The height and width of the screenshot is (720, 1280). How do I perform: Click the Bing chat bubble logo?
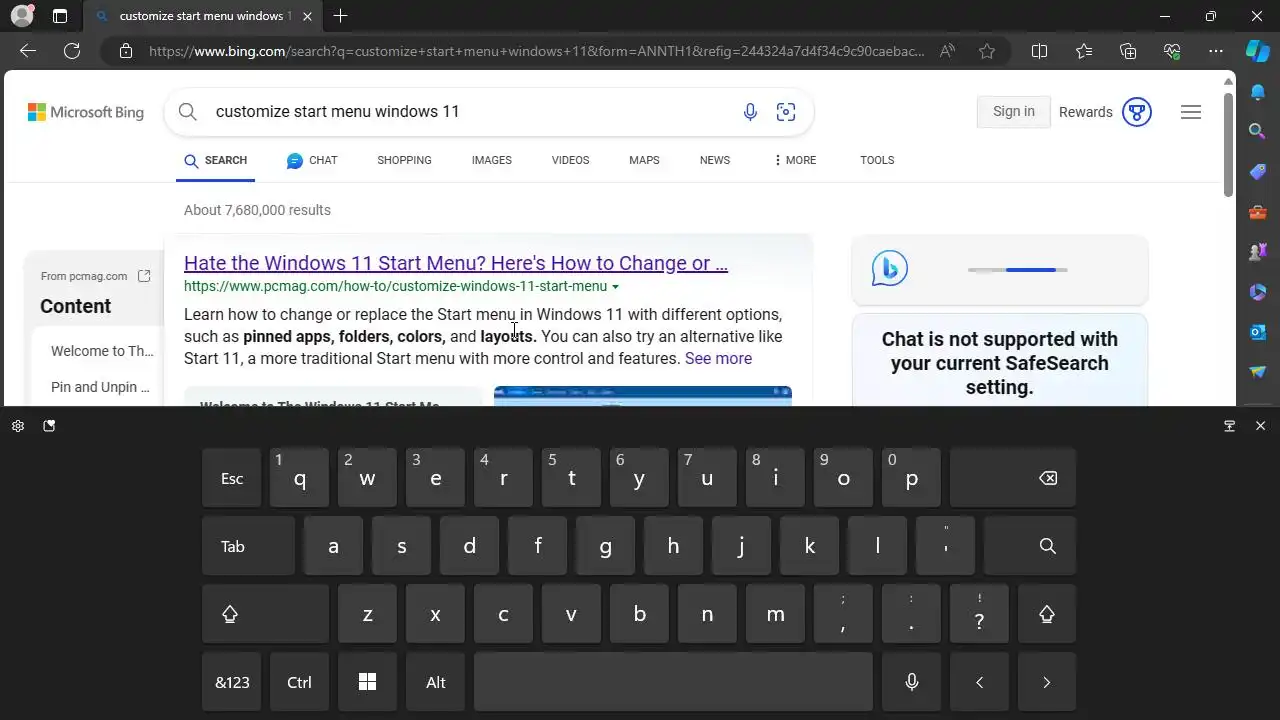[889, 269]
